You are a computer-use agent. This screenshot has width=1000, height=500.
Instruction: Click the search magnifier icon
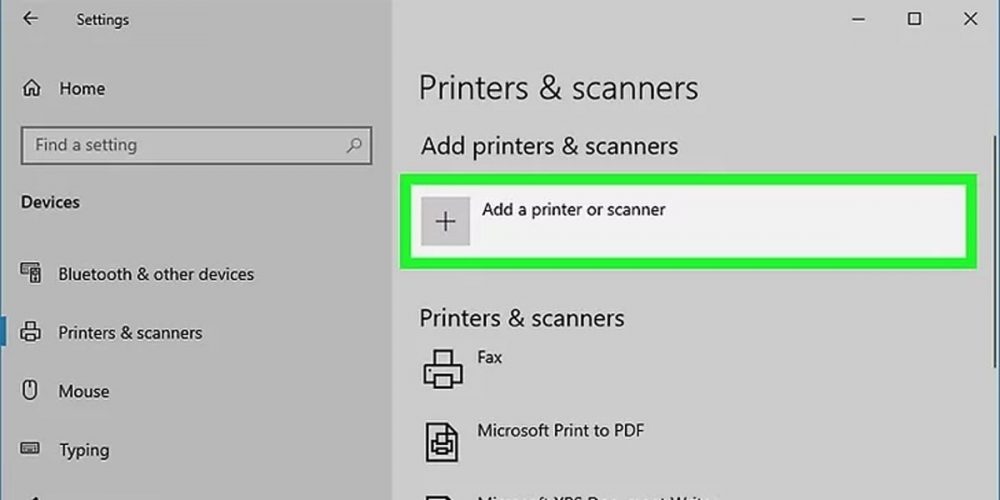point(354,145)
